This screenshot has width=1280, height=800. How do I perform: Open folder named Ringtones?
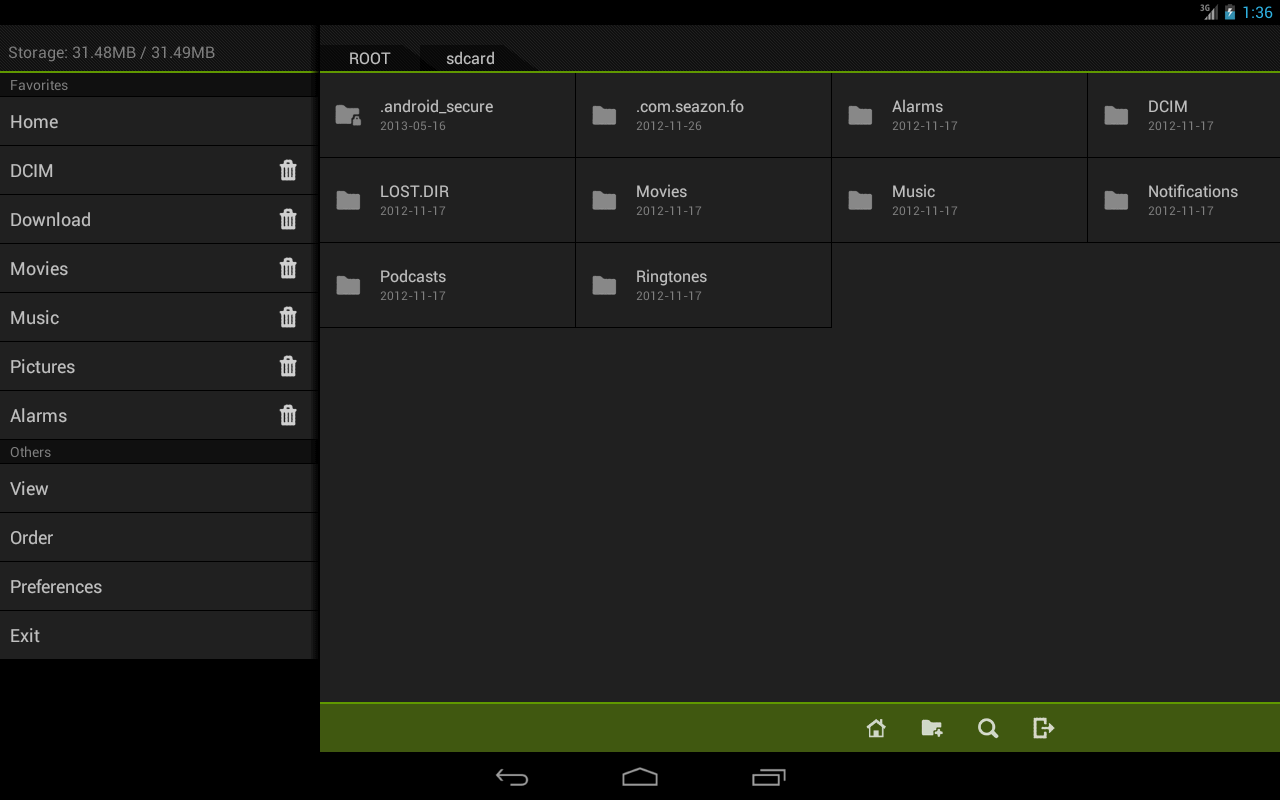pos(671,276)
